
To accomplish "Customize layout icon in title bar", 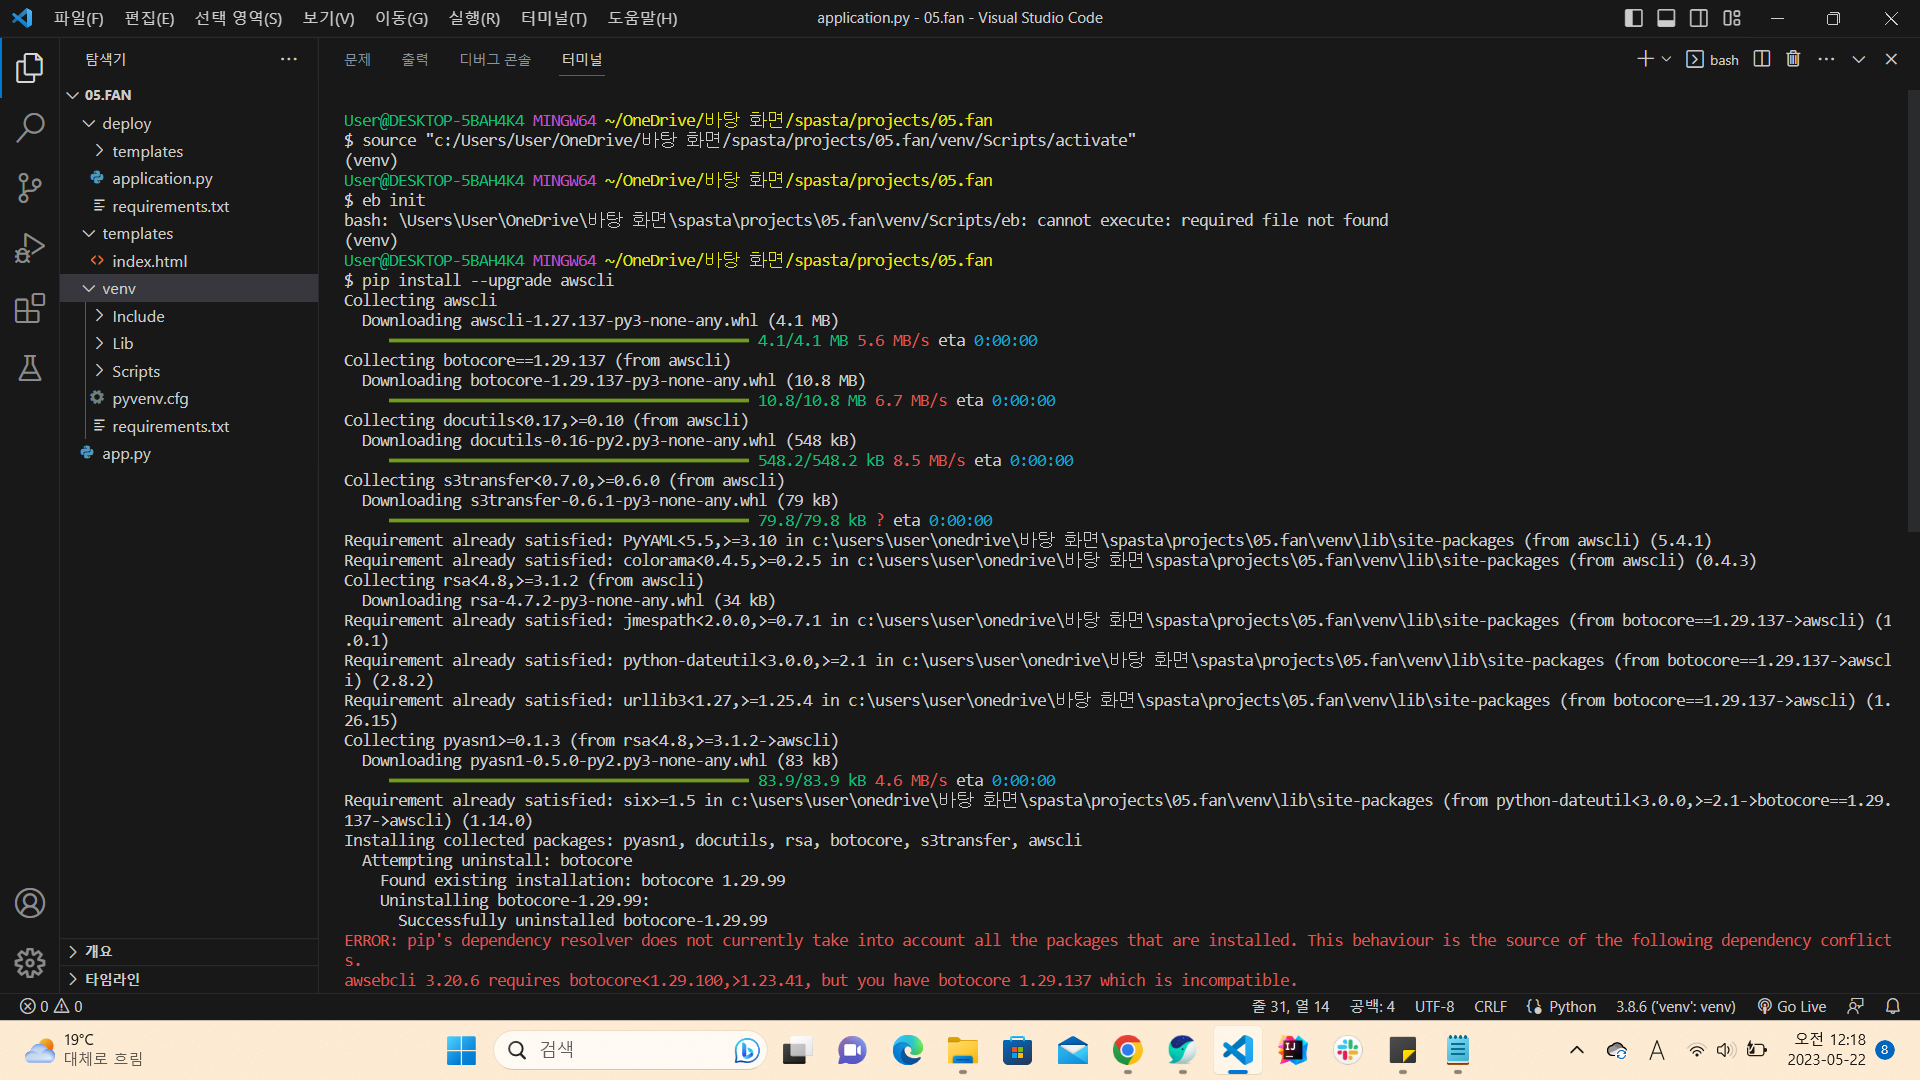I will (1732, 18).
